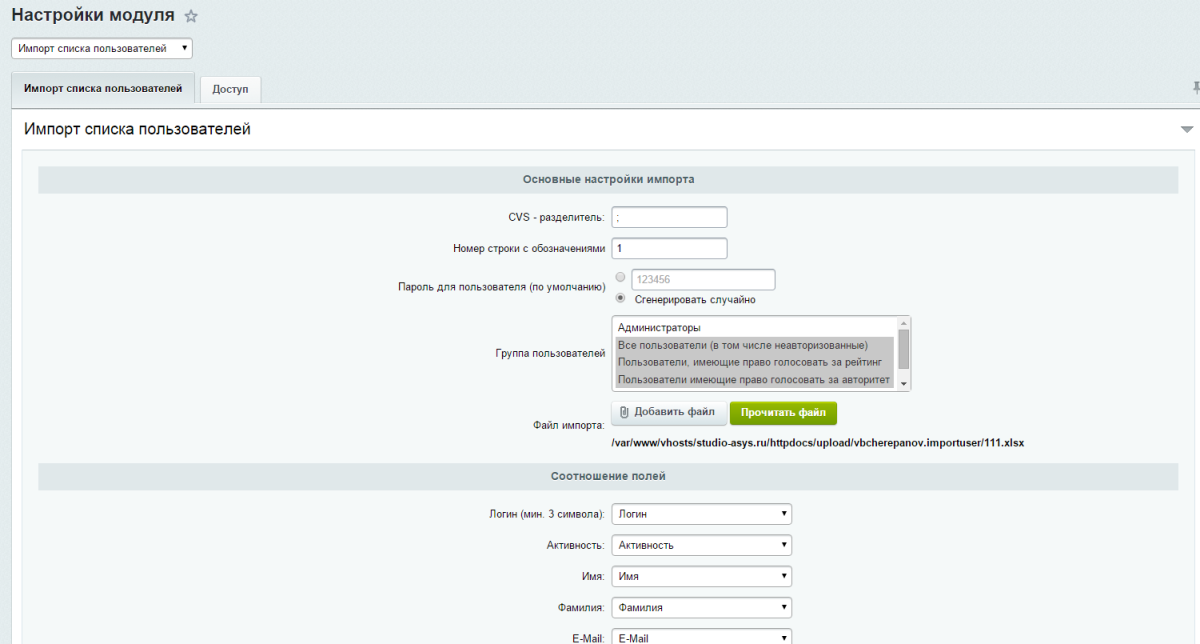Collapse the Импорт списка пользователей section
The image size is (1200, 644).
1186,128
